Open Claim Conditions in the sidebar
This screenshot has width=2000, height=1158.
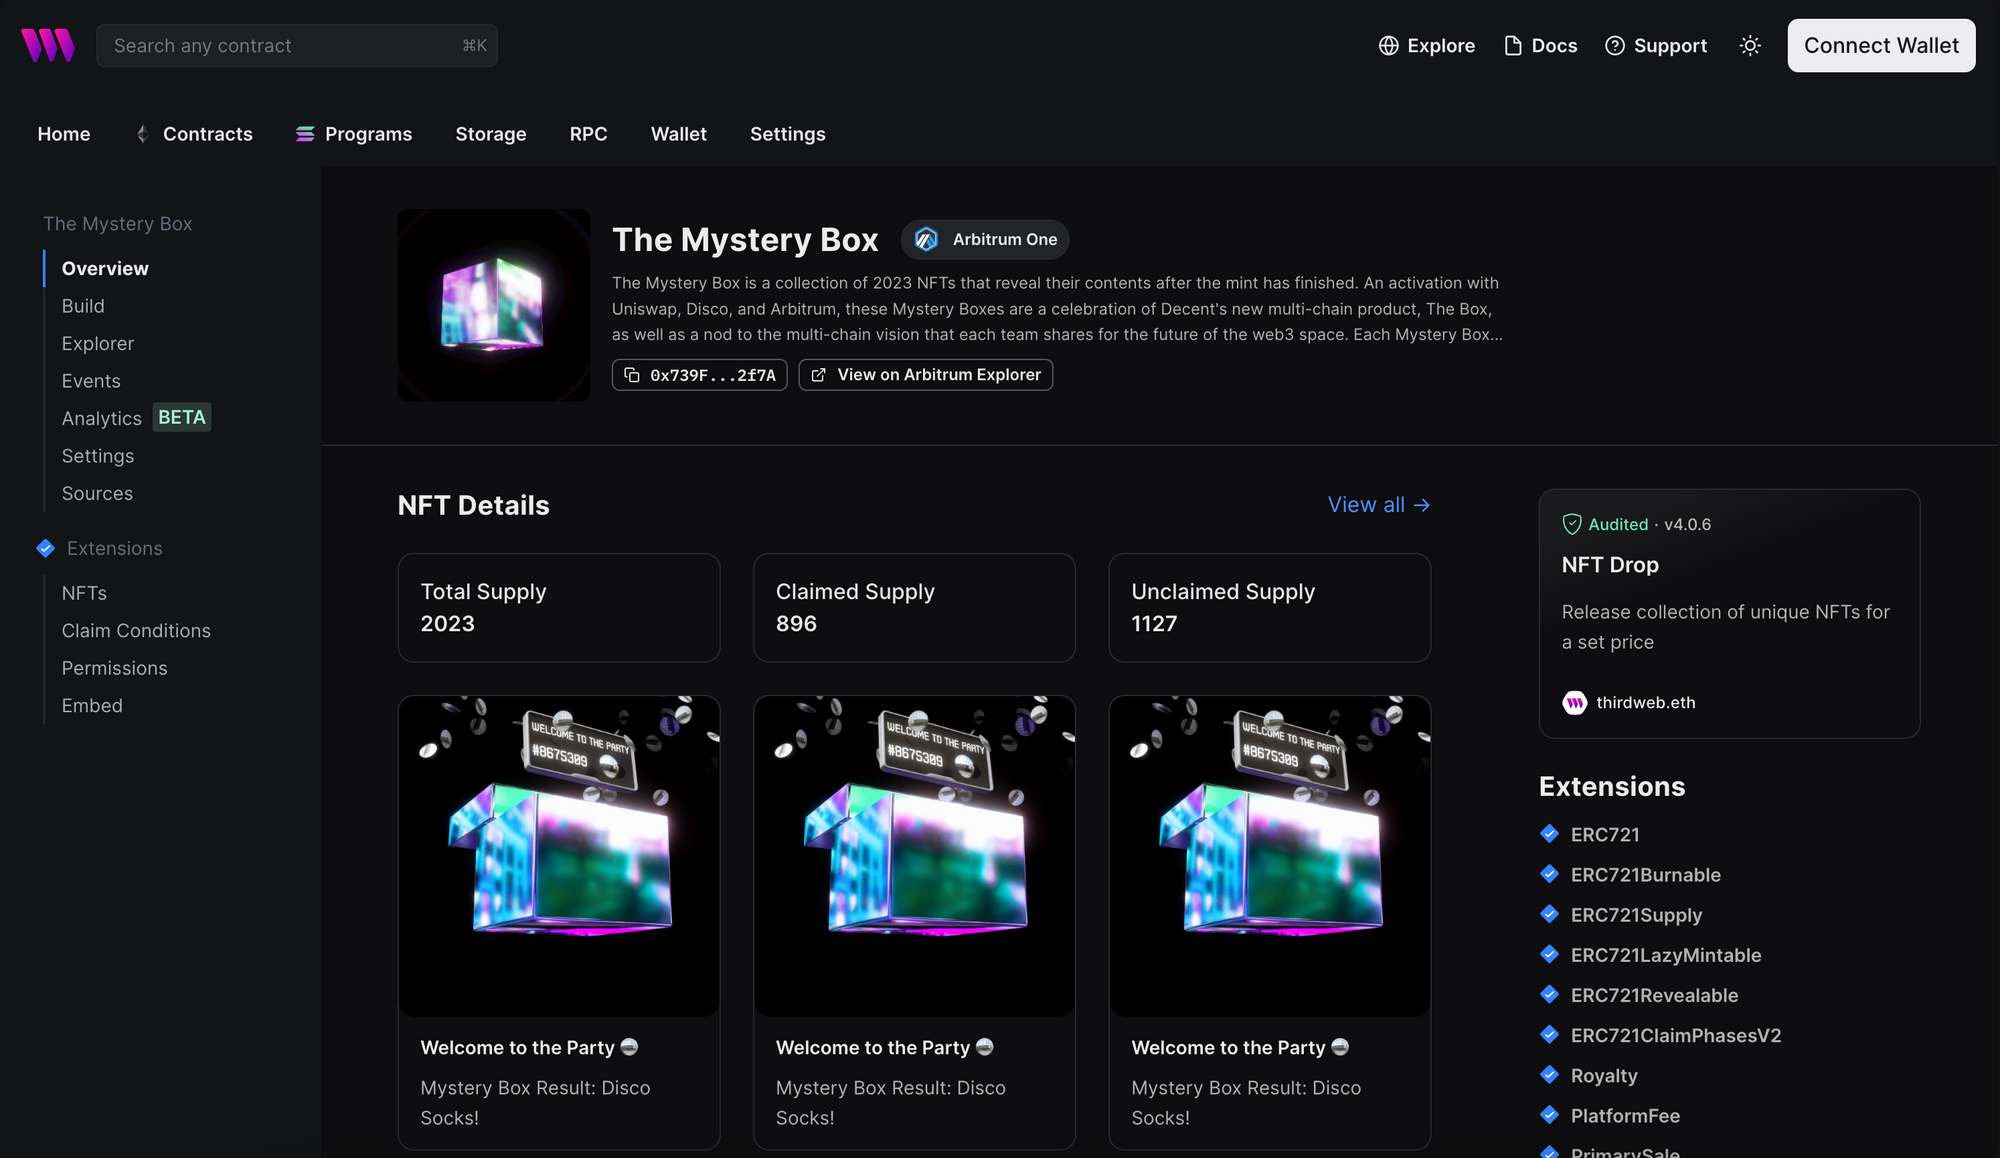(136, 631)
